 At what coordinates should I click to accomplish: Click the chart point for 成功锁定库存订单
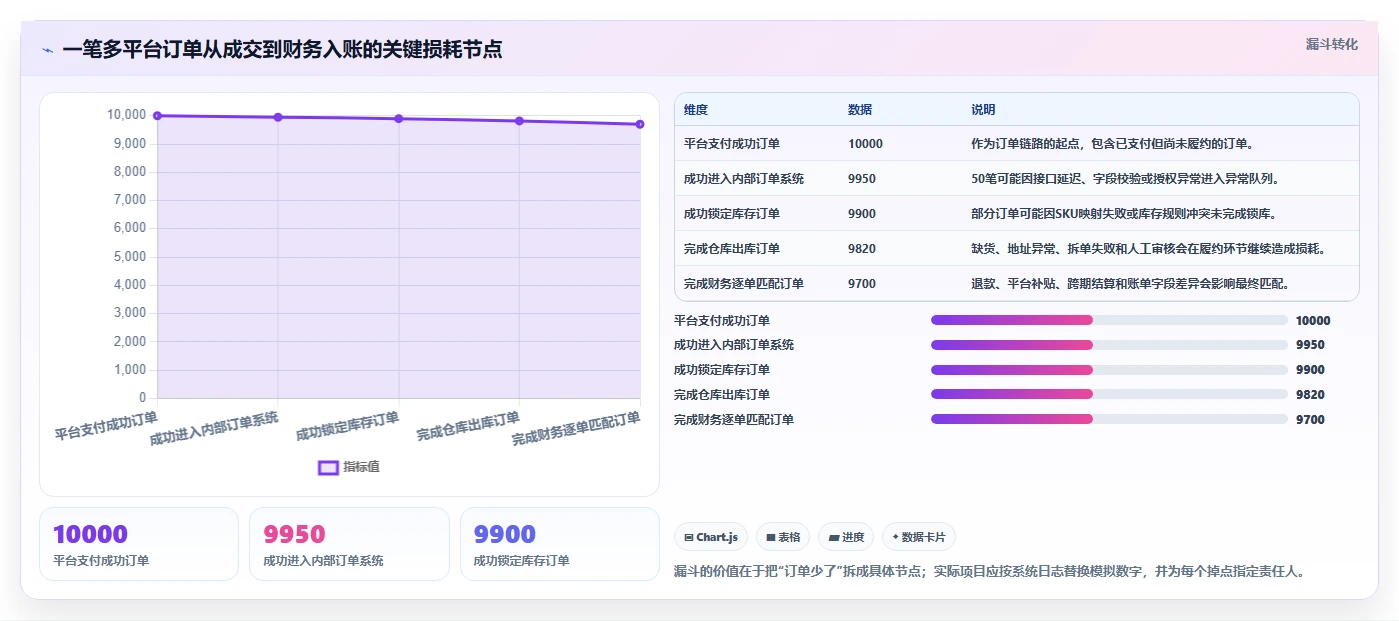pyautogui.click(x=399, y=119)
